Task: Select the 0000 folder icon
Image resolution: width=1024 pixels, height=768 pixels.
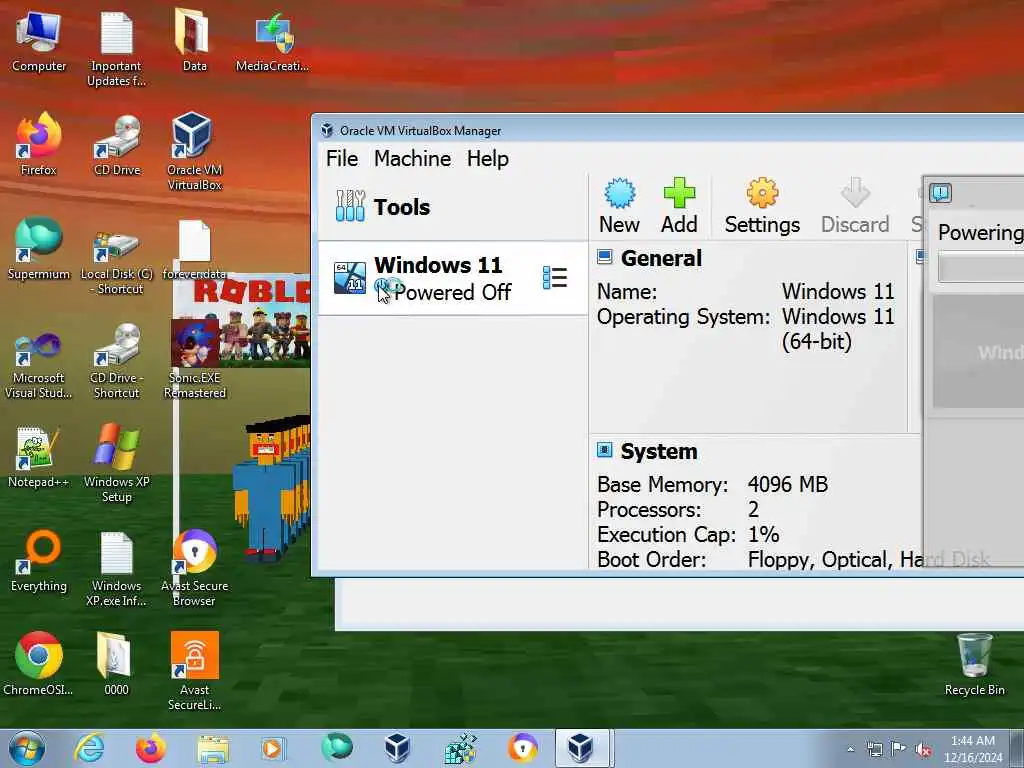Action: pos(116,664)
